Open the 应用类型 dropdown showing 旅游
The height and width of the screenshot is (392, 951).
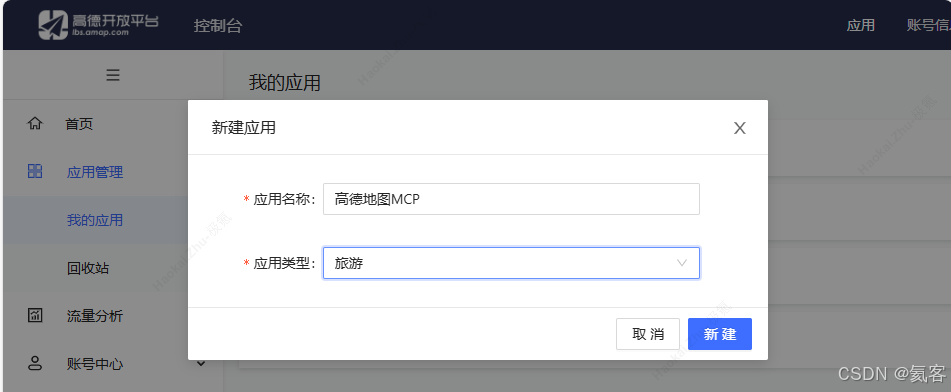(x=511, y=263)
